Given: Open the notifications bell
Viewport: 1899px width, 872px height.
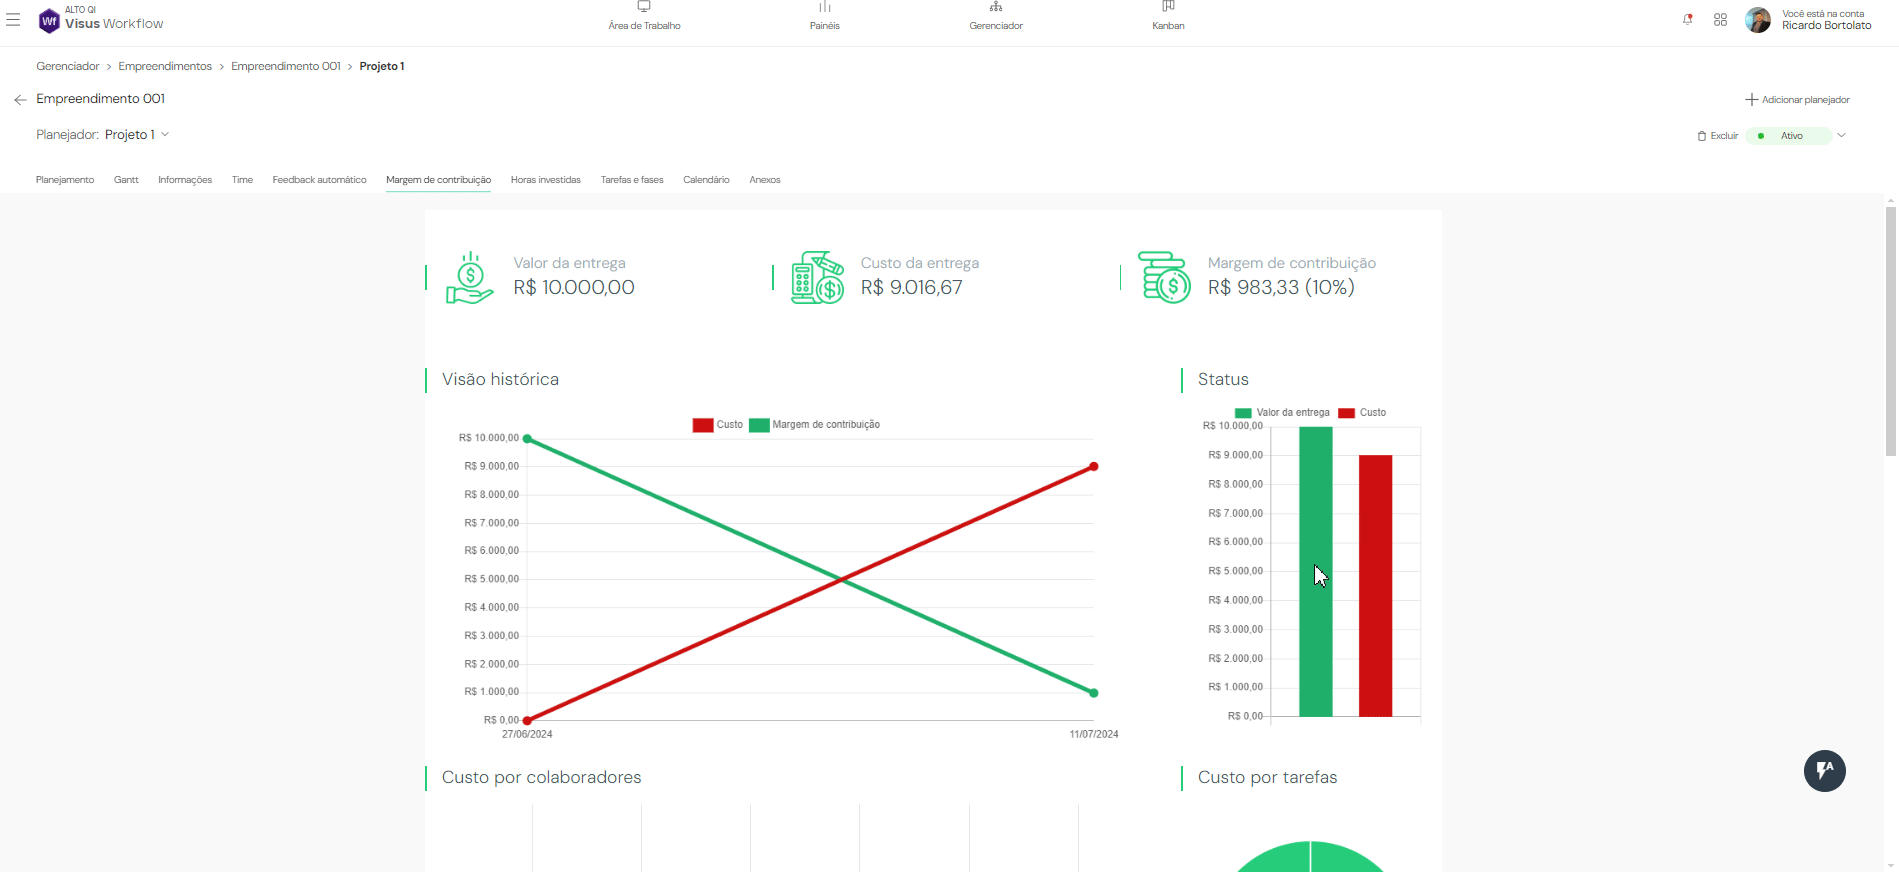Looking at the screenshot, I should click(x=1688, y=19).
